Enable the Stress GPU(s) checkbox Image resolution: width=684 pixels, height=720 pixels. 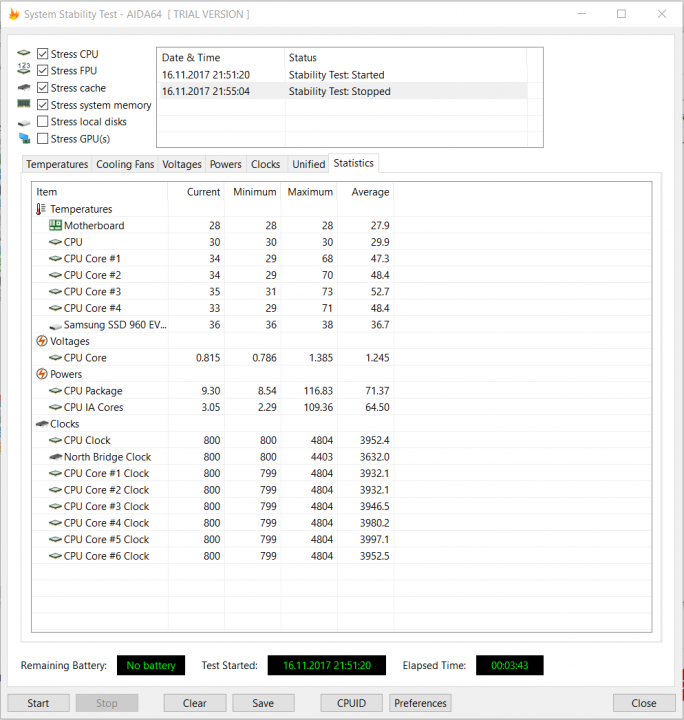(43, 138)
